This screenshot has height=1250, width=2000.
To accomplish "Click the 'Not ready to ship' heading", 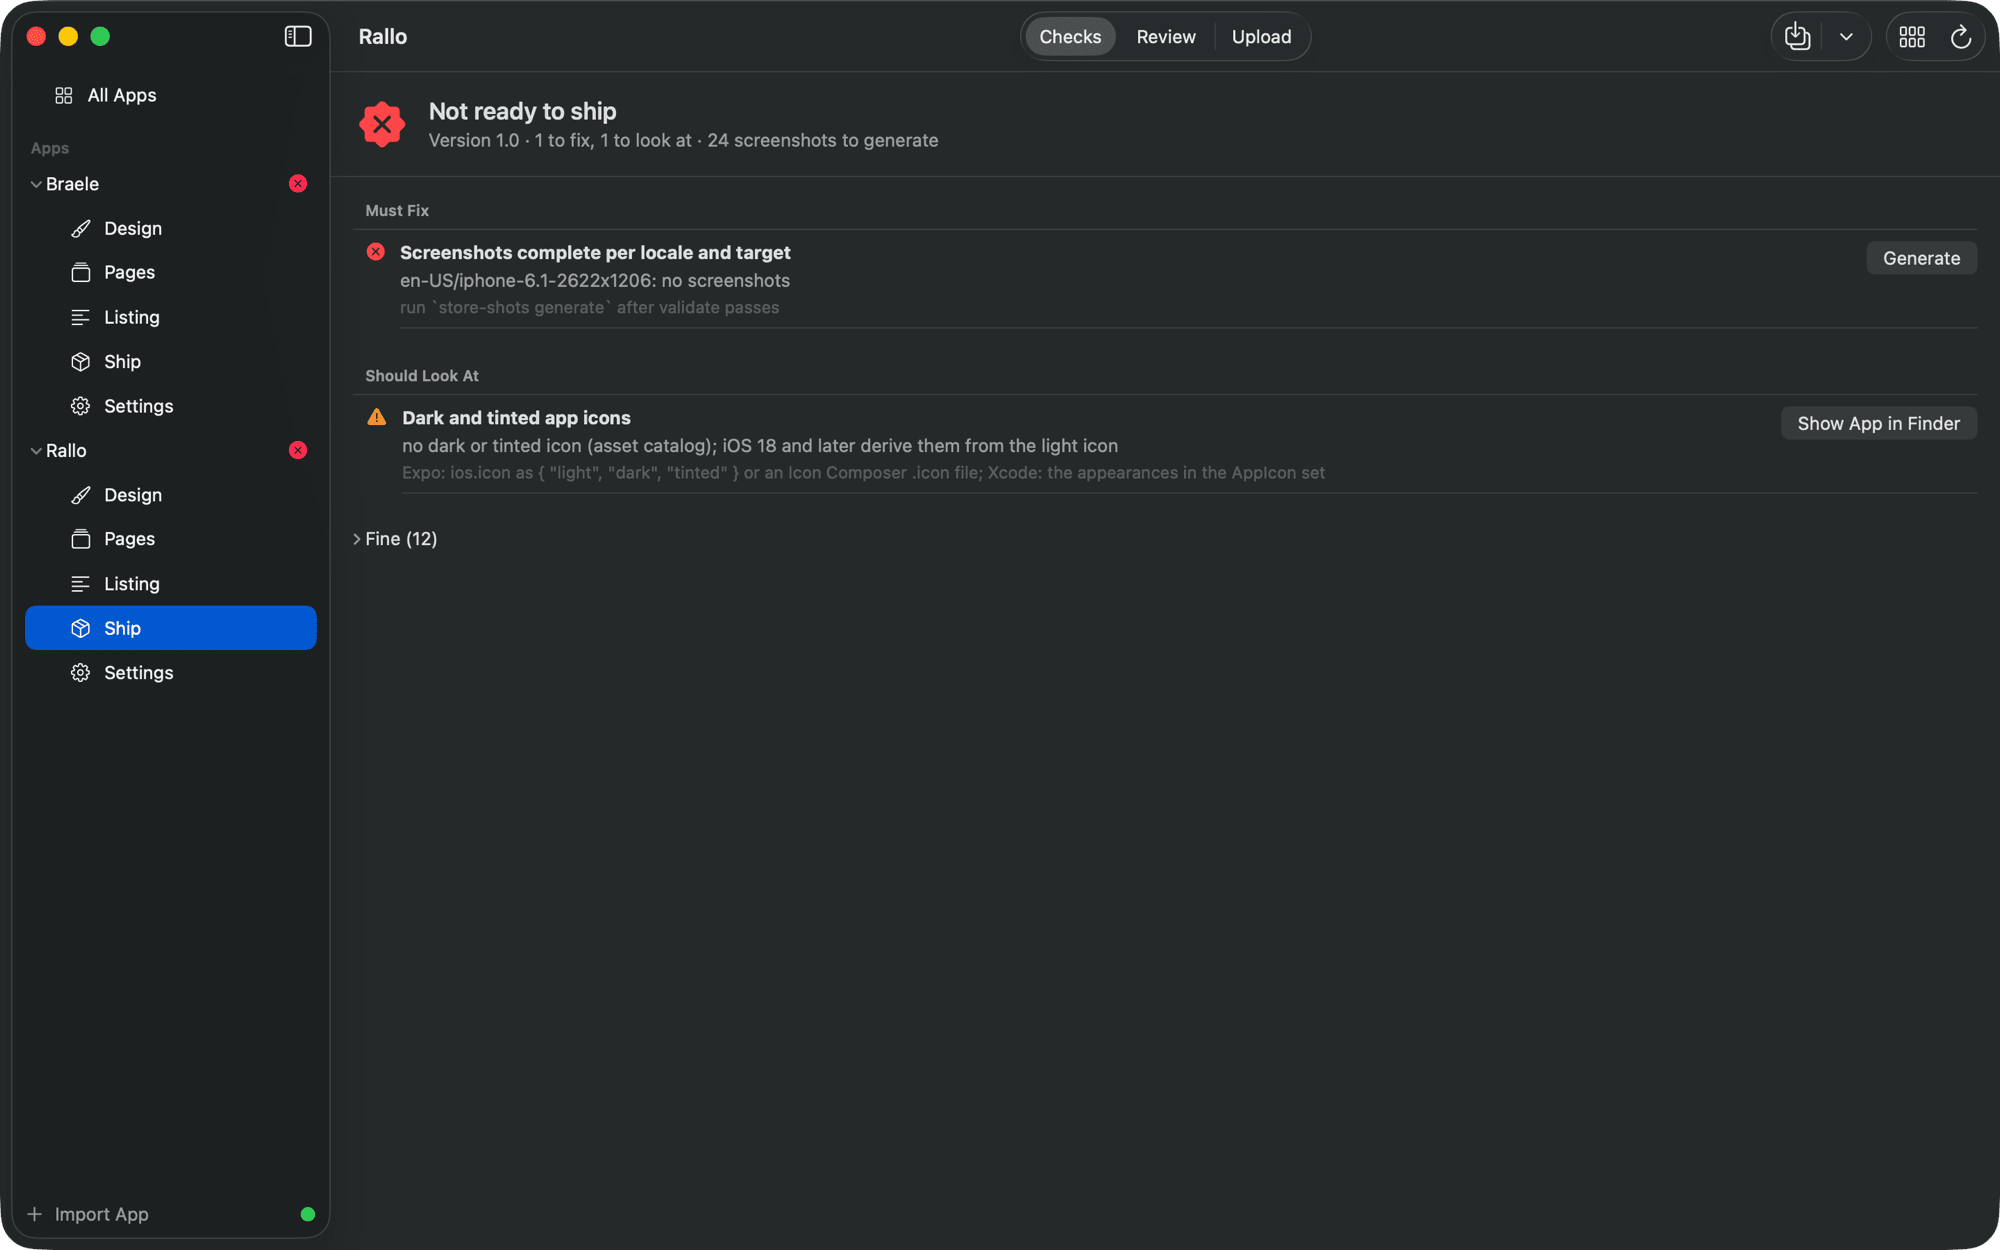I will (522, 111).
